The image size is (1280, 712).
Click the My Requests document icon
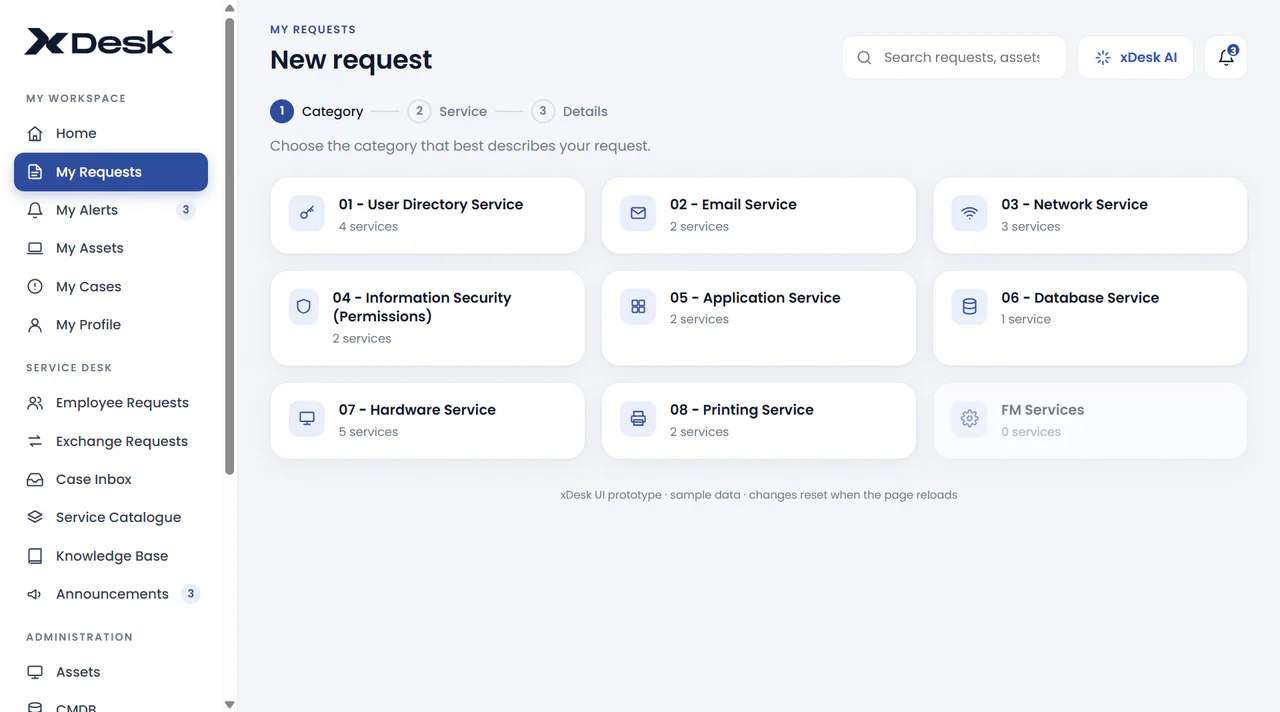tap(35, 172)
